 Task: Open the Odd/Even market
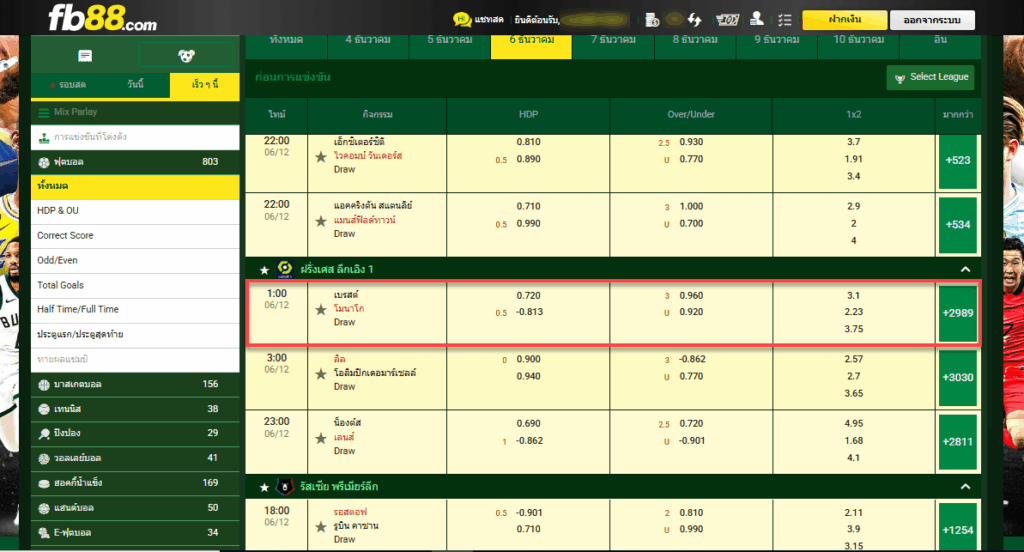(135, 261)
